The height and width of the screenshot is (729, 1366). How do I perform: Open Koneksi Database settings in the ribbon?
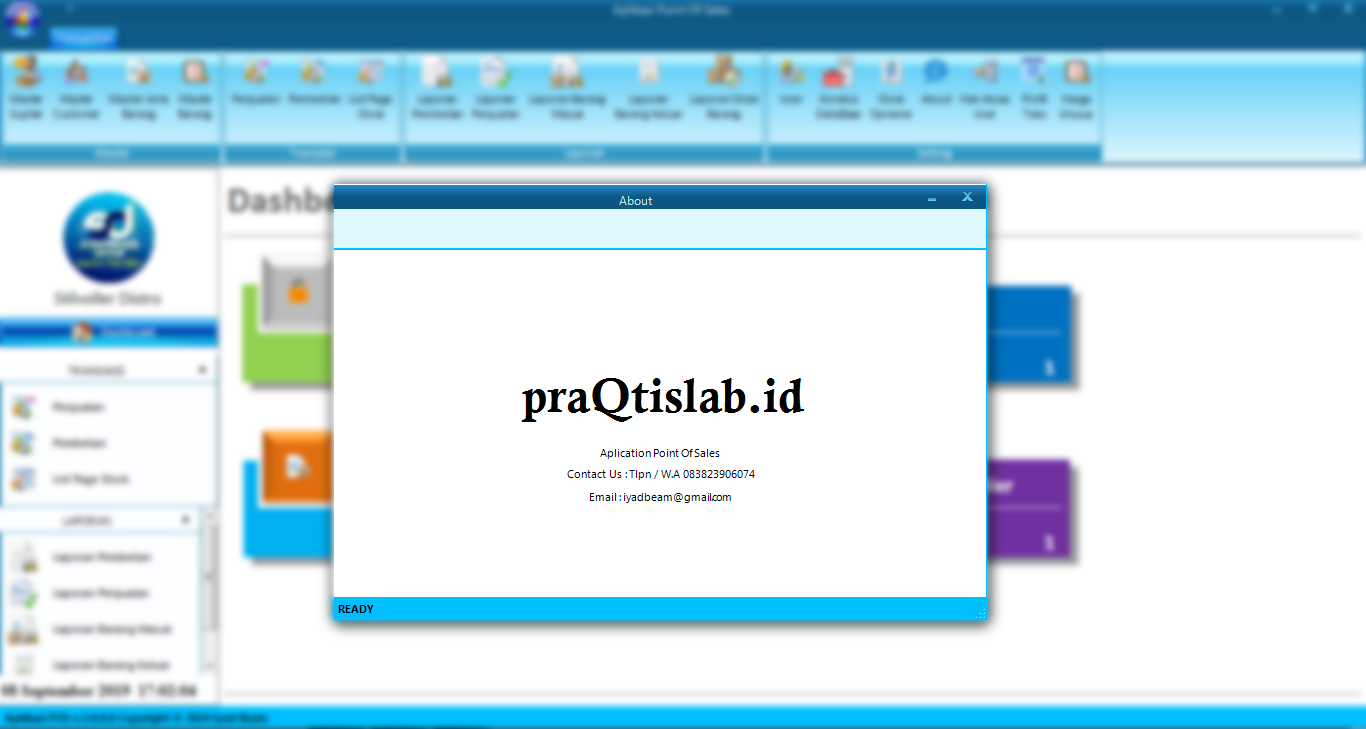tap(837, 88)
